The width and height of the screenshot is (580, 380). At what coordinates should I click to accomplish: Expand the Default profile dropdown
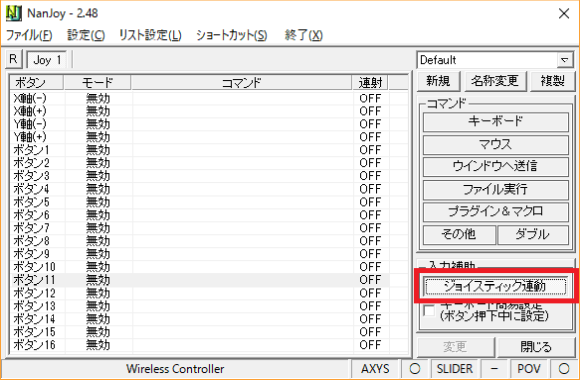[564, 60]
